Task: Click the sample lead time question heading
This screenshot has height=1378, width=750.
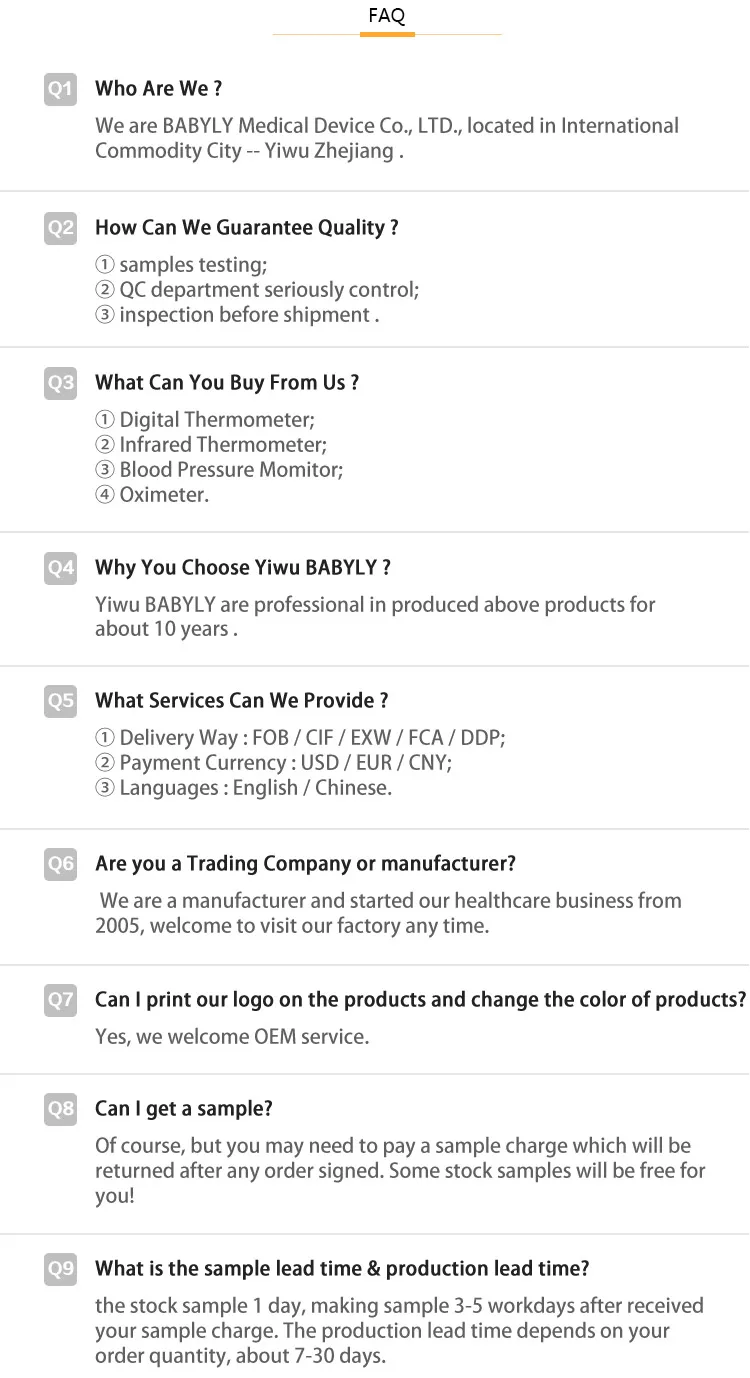Action: pyautogui.click(x=342, y=1269)
